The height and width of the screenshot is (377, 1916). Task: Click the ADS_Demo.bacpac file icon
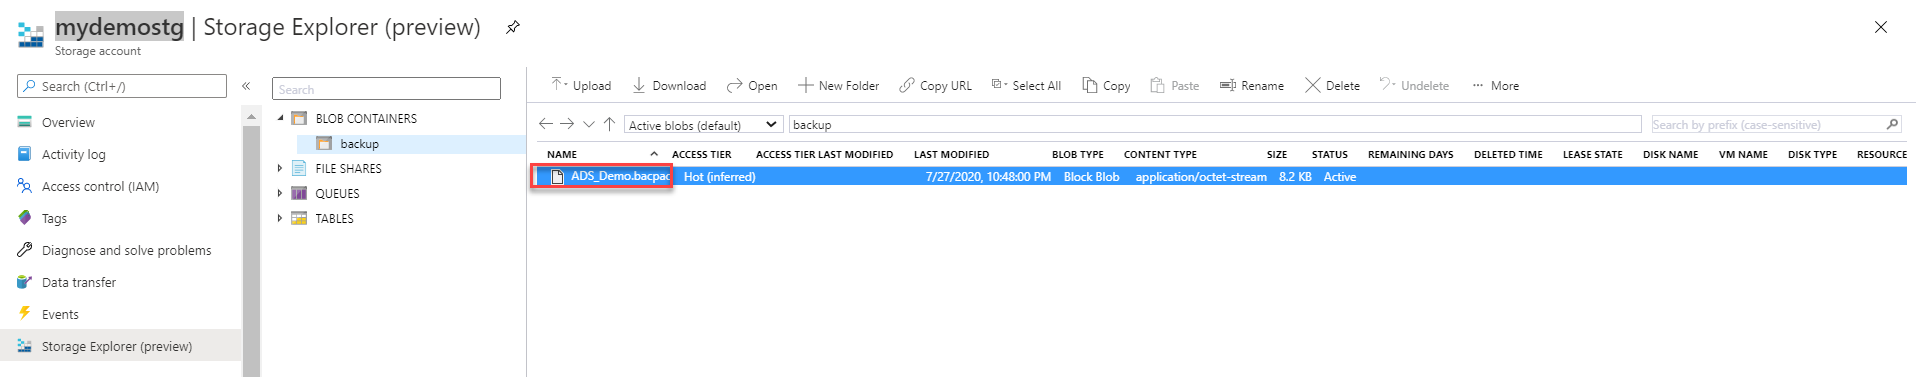(x=558, y=177)
